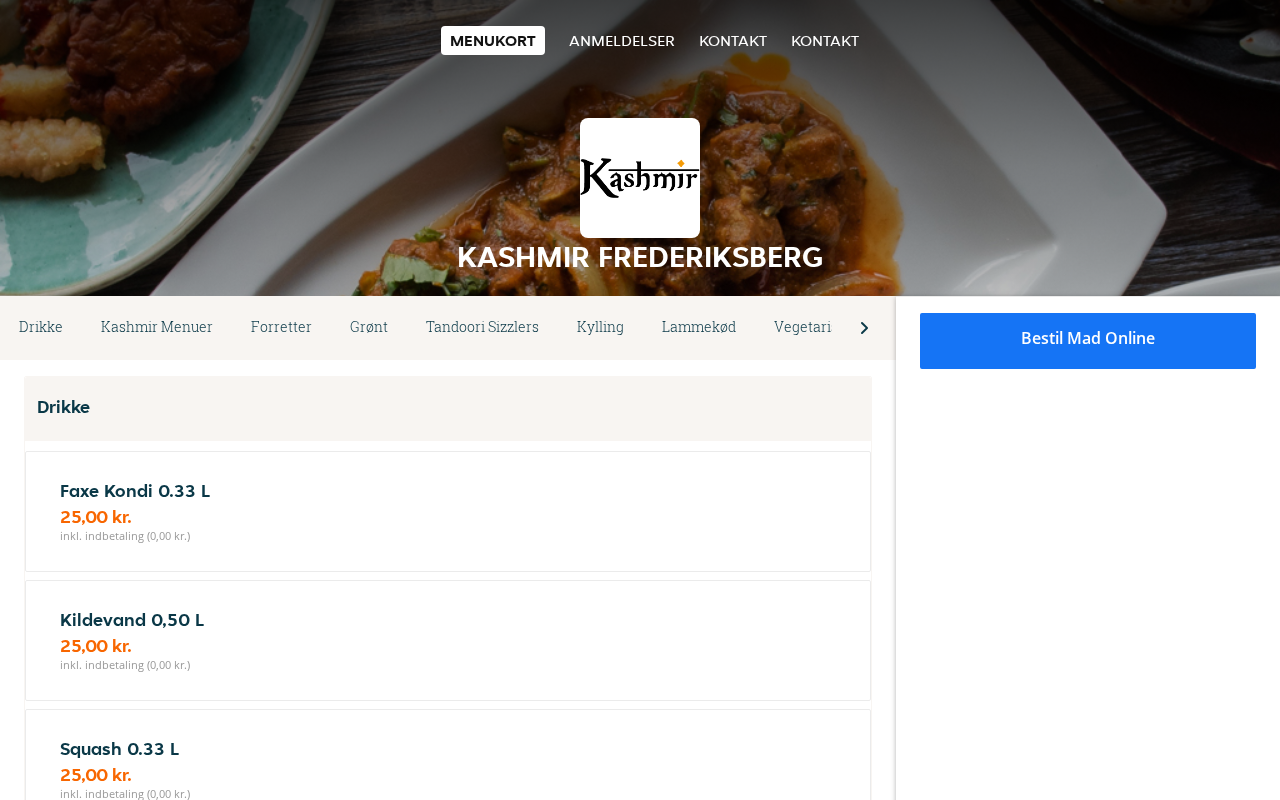Viewport: 1280px width, 800px height.
Task: Add Faxe Kondi 0.33 L item
Action: point(448,511)
